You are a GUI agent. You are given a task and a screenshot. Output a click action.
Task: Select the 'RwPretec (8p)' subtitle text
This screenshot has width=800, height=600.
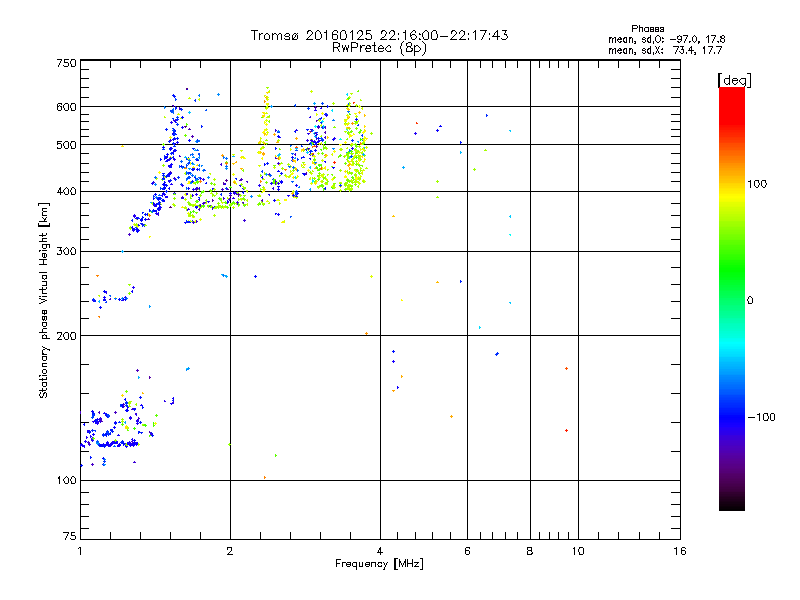click(379, 48)
